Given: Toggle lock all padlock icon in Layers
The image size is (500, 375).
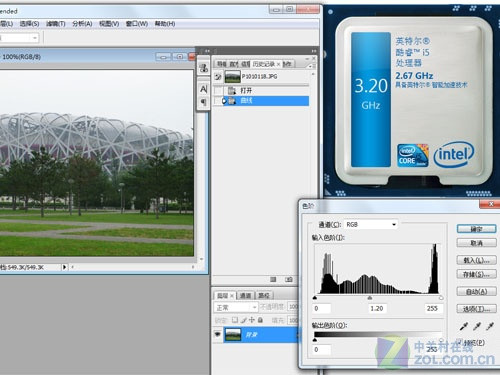Looking at the screenshot, I should point(260,320).
